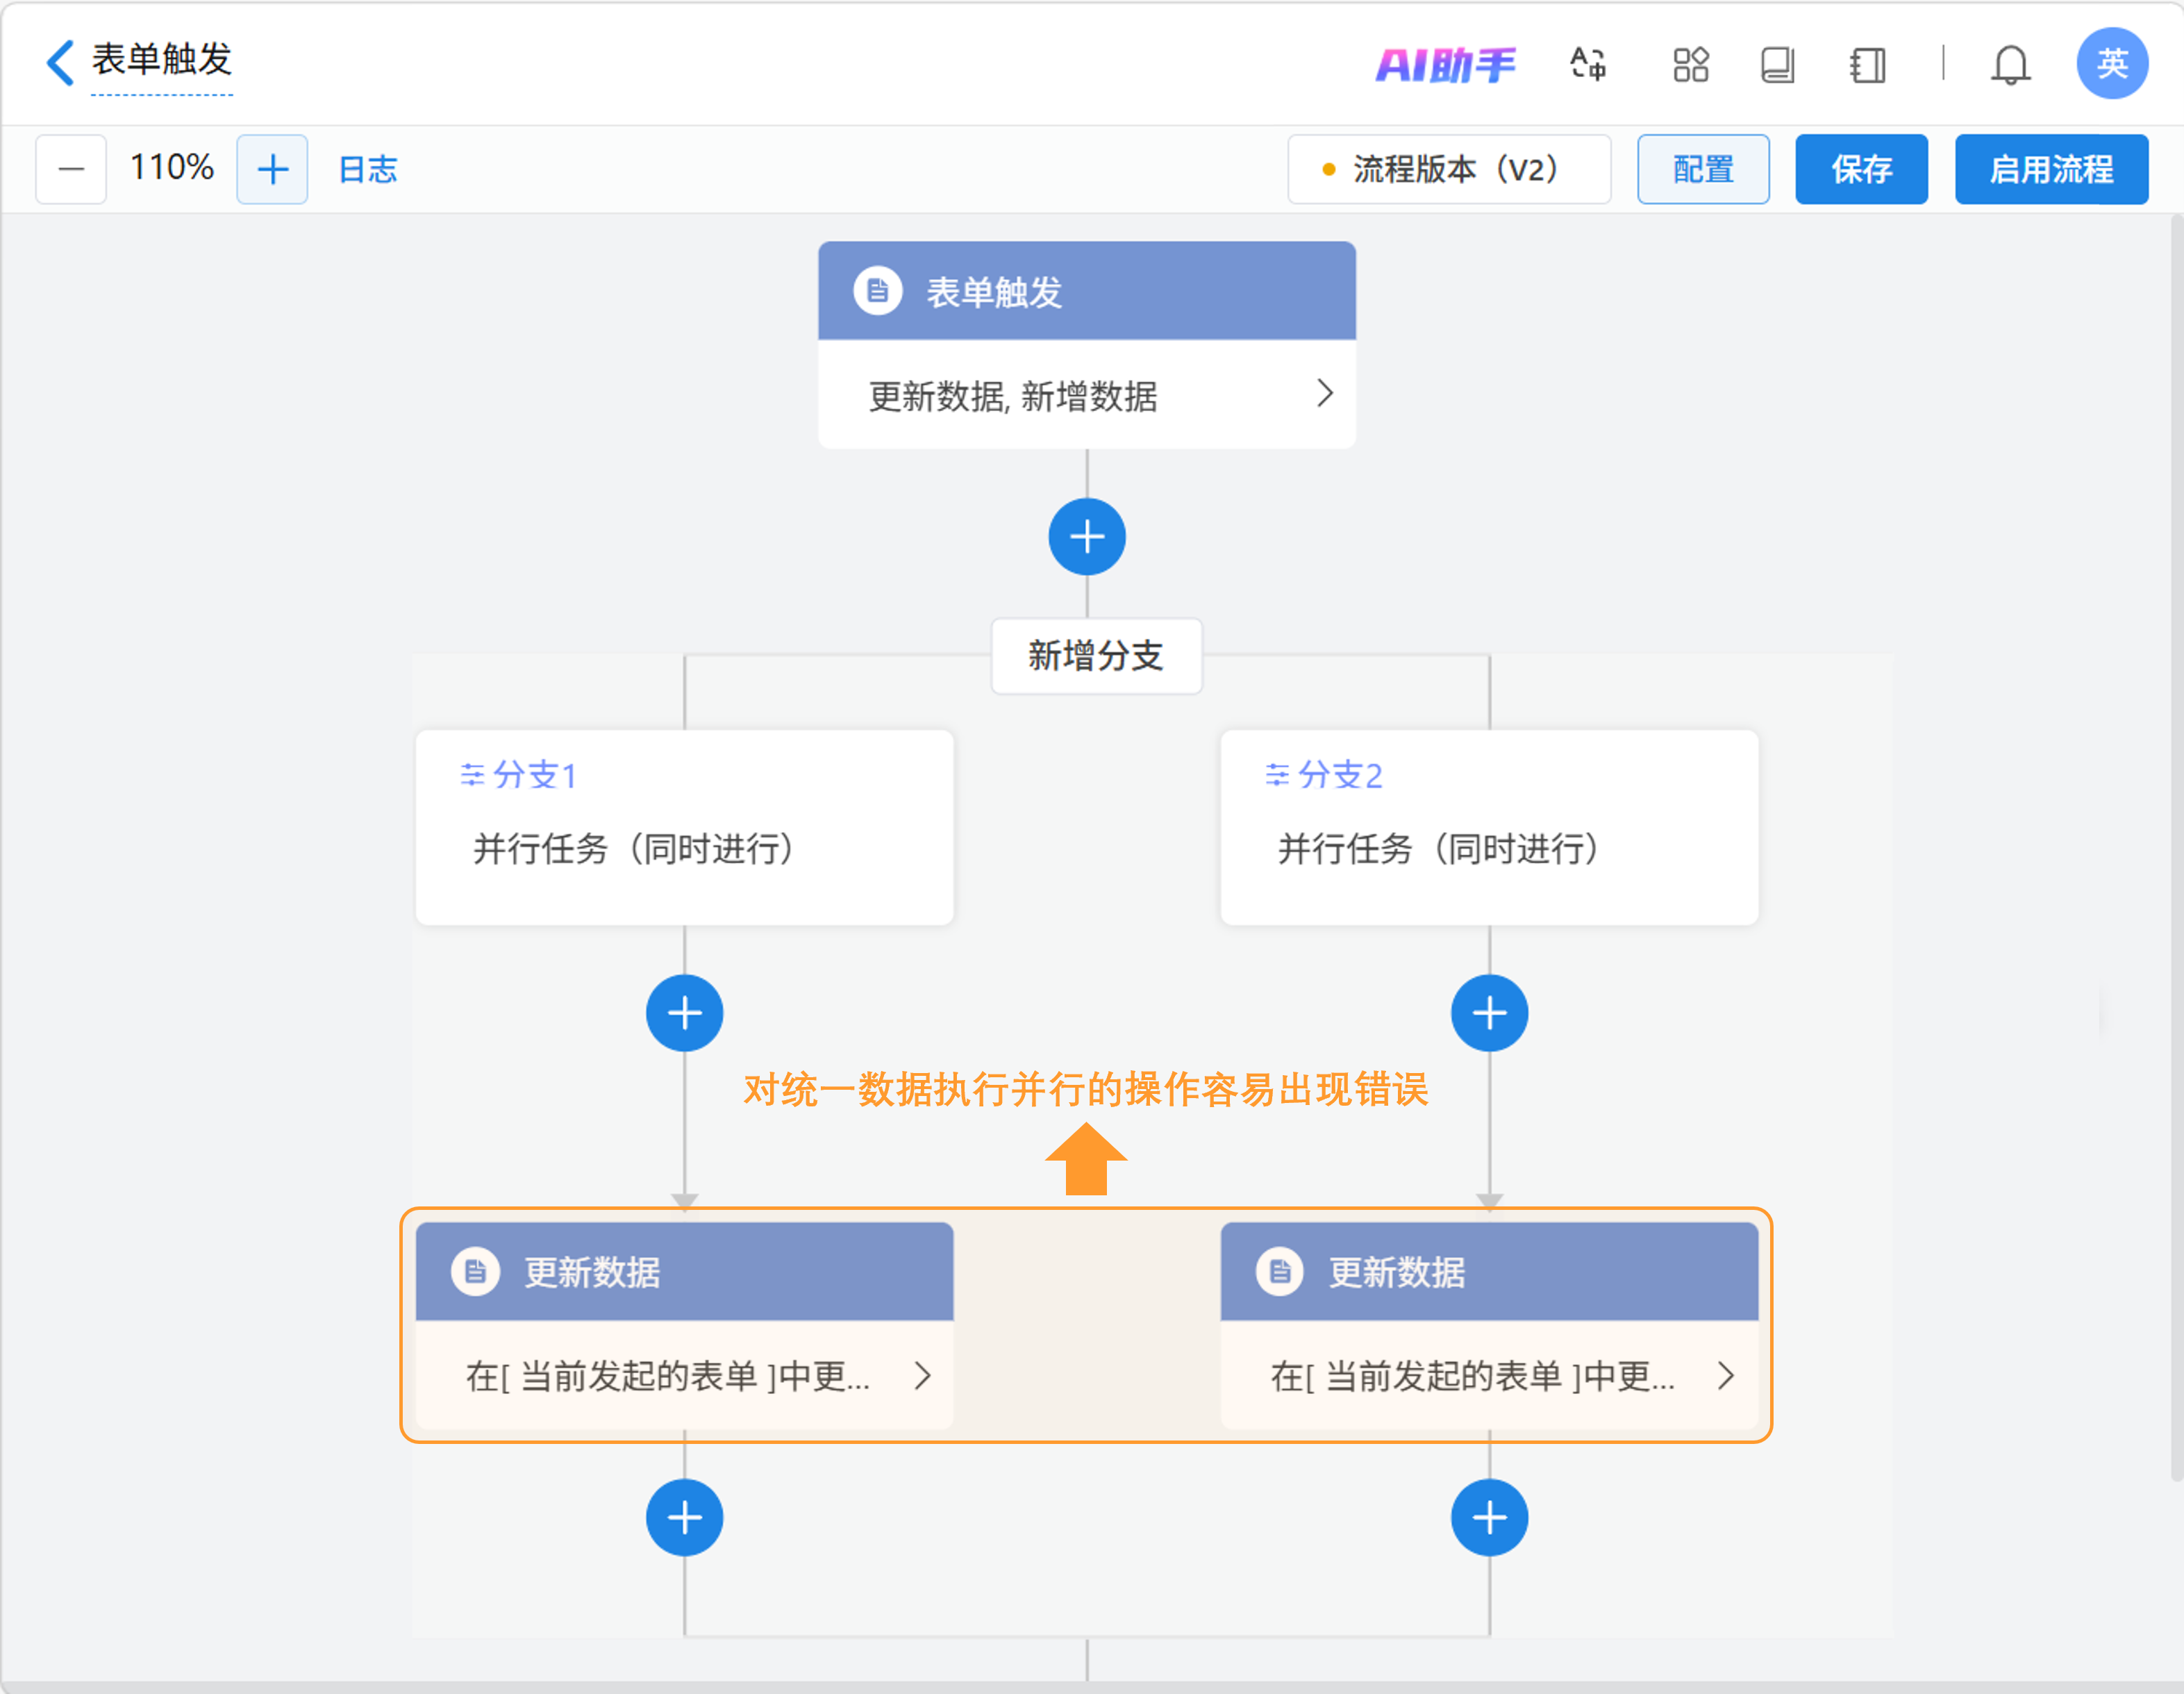
Task: Open 流程版本 (V2) version selector
Action: click(x=1448, y=169)
